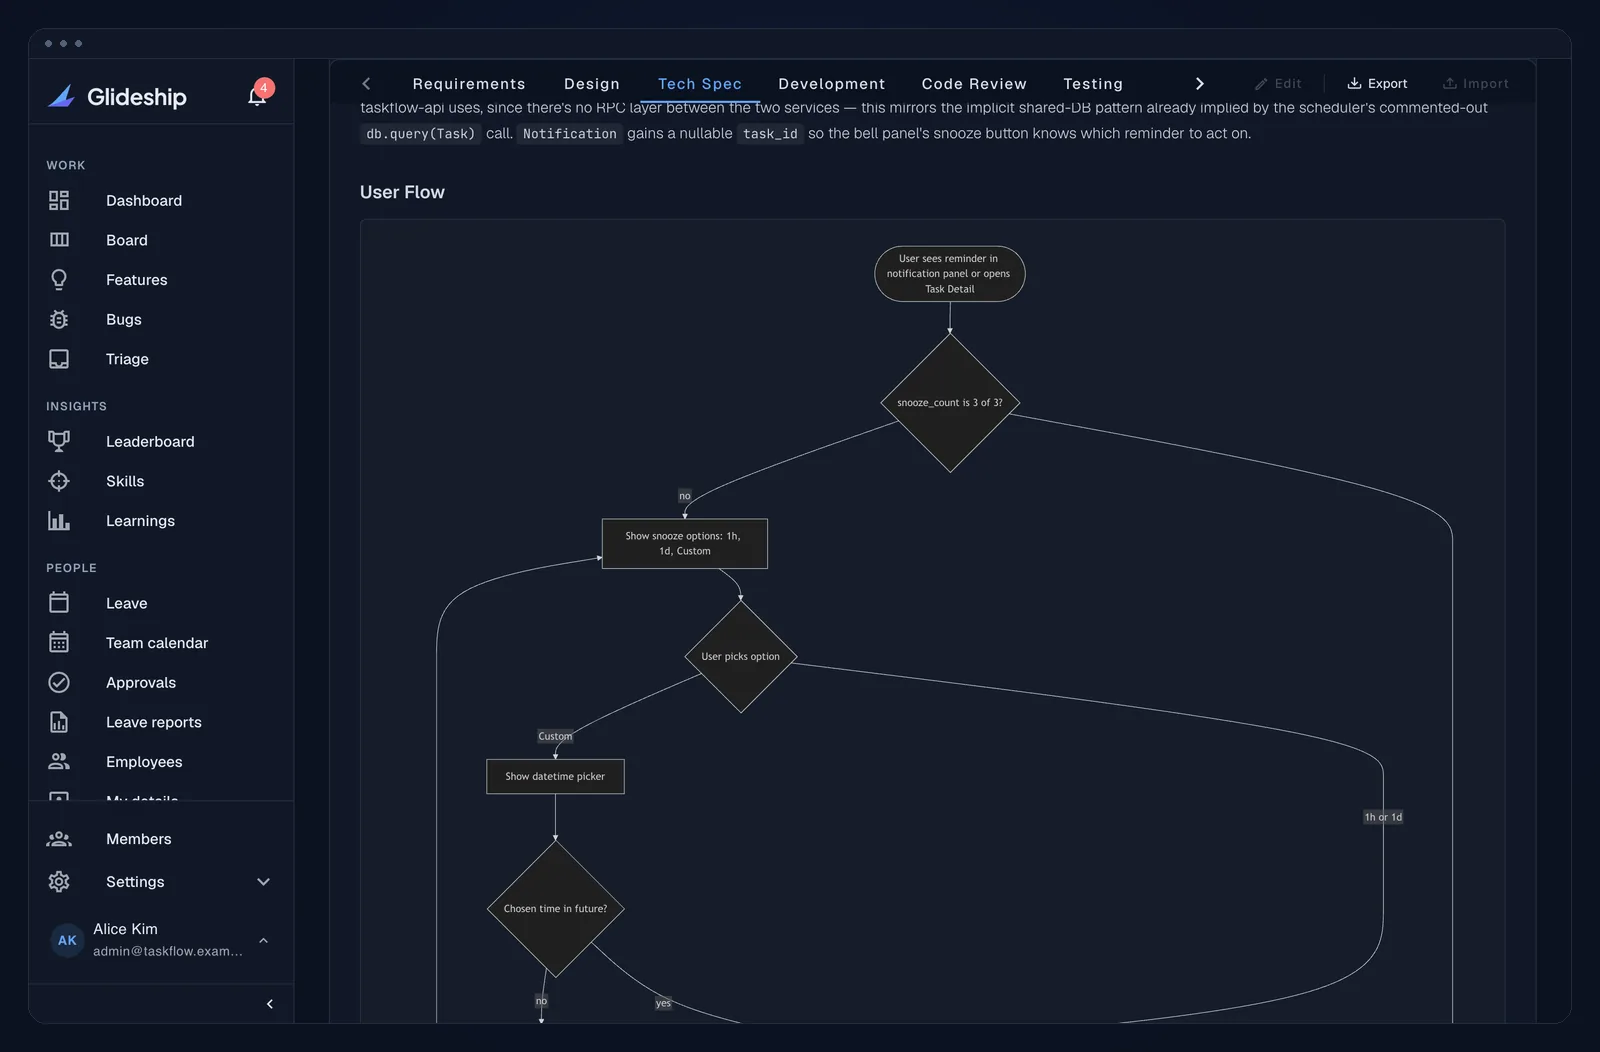1600x1052 pixels.
Task: Go to the Testing tab
Action: [x=1093, y=84]
